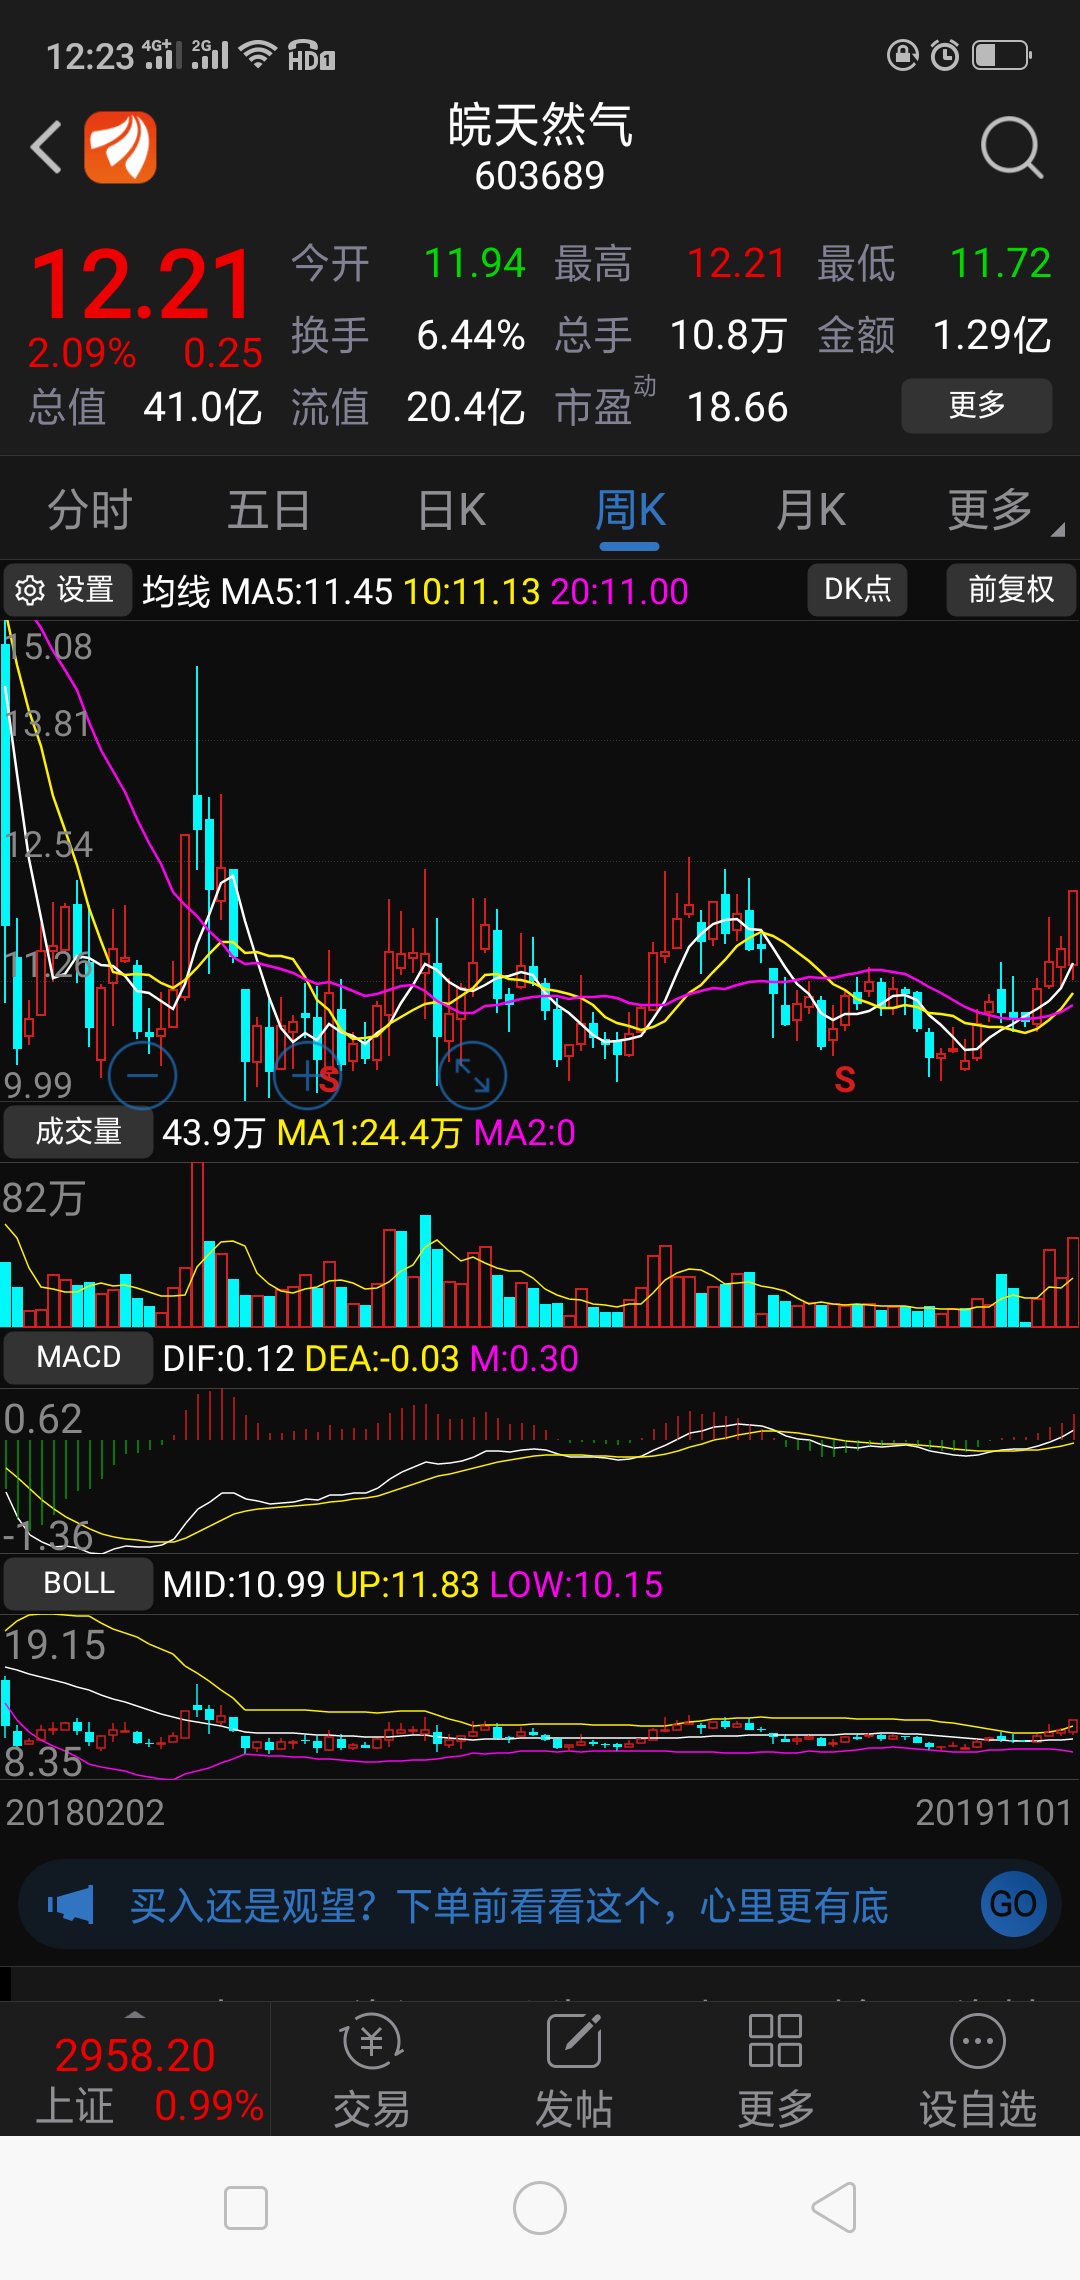1080x2280 pixels.
Task: Tap the stock name 皖天然气
Action: click(540, 126)
